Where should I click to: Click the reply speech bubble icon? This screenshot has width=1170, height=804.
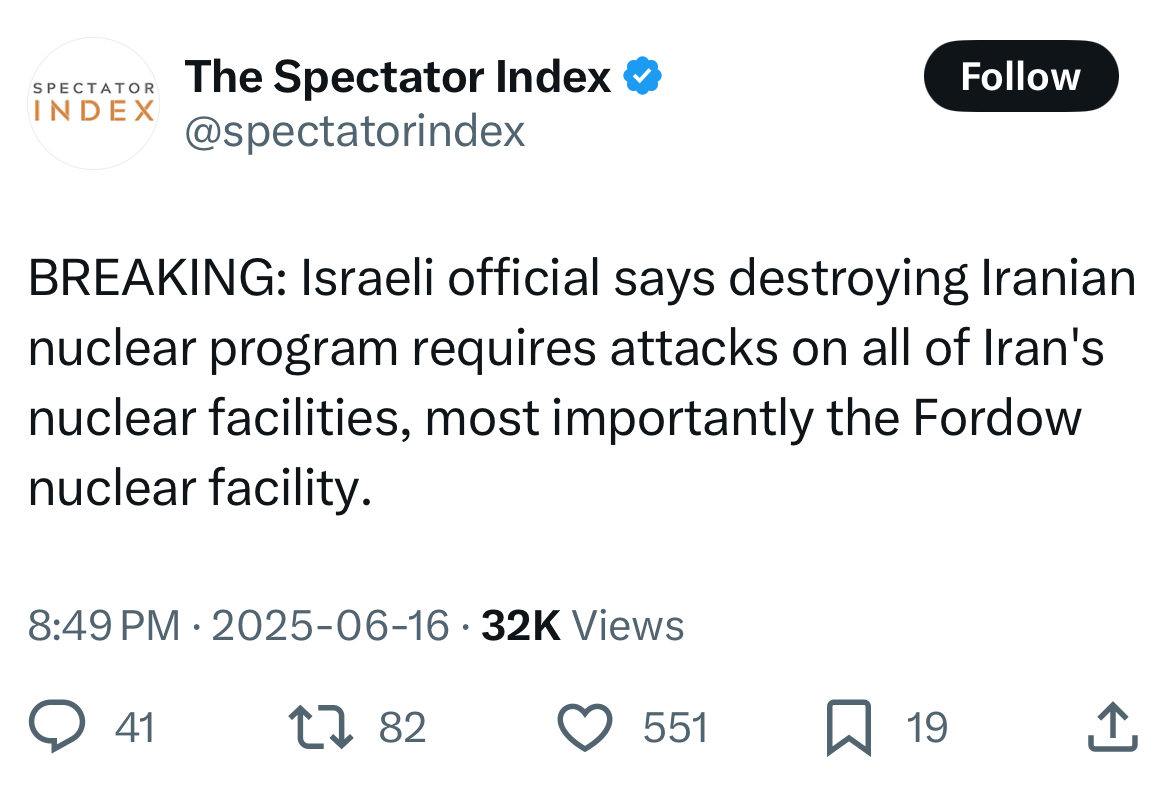tap(57, 726)
